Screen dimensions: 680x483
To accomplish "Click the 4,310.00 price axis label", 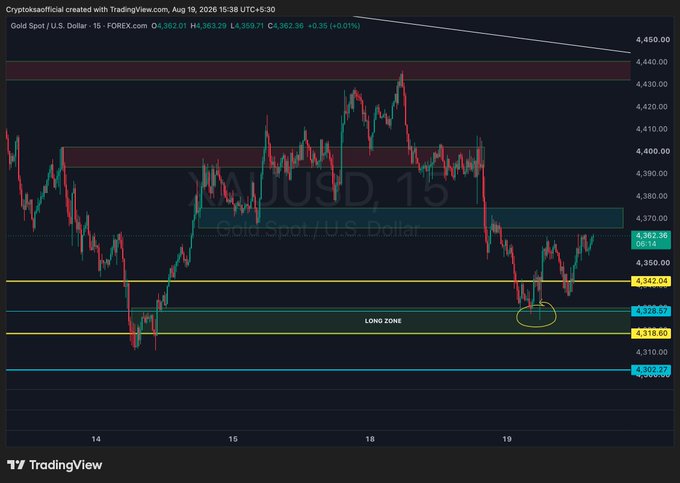I will point(651,352).
